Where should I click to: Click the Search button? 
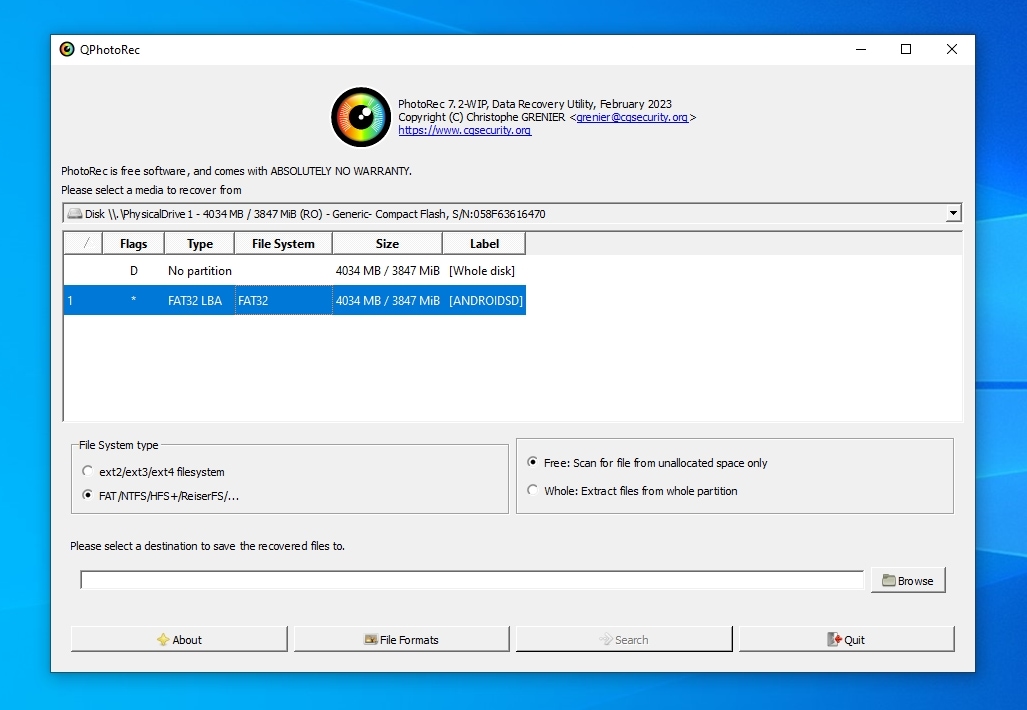[624, 639]
